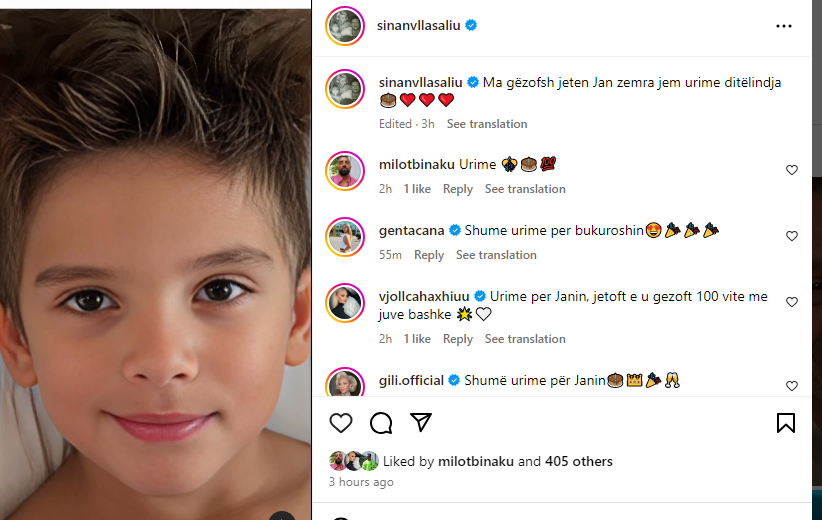
Task: Open the sinanvllasaliu username in the post header
Action: coord(418,25)
